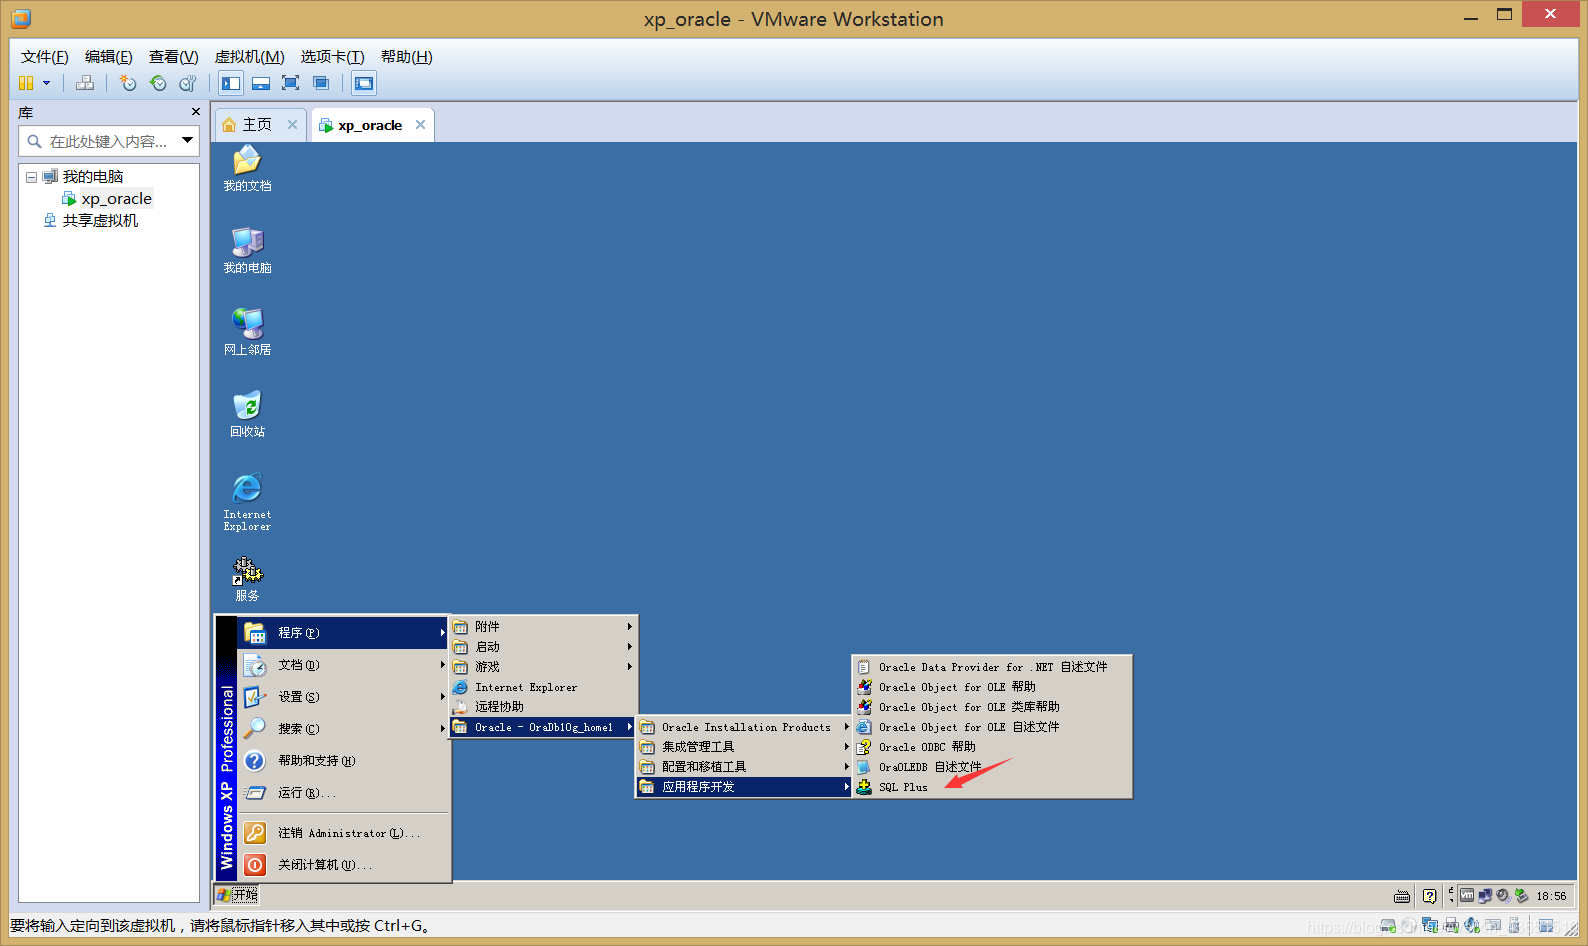
Task: Open Oracle ODBC 帮助 menu entry
Action: pyautogui.click(x=992, y=747)
